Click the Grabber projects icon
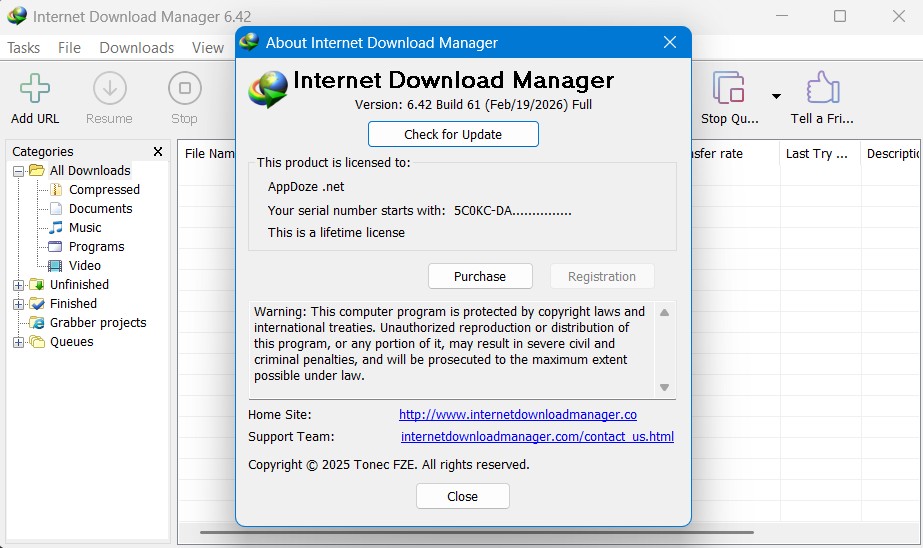This screenshot has width=923, height=548. pos(37,323)
